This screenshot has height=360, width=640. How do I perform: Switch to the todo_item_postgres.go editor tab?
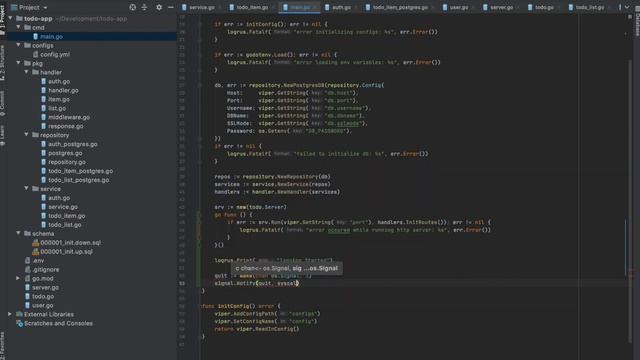400,7
